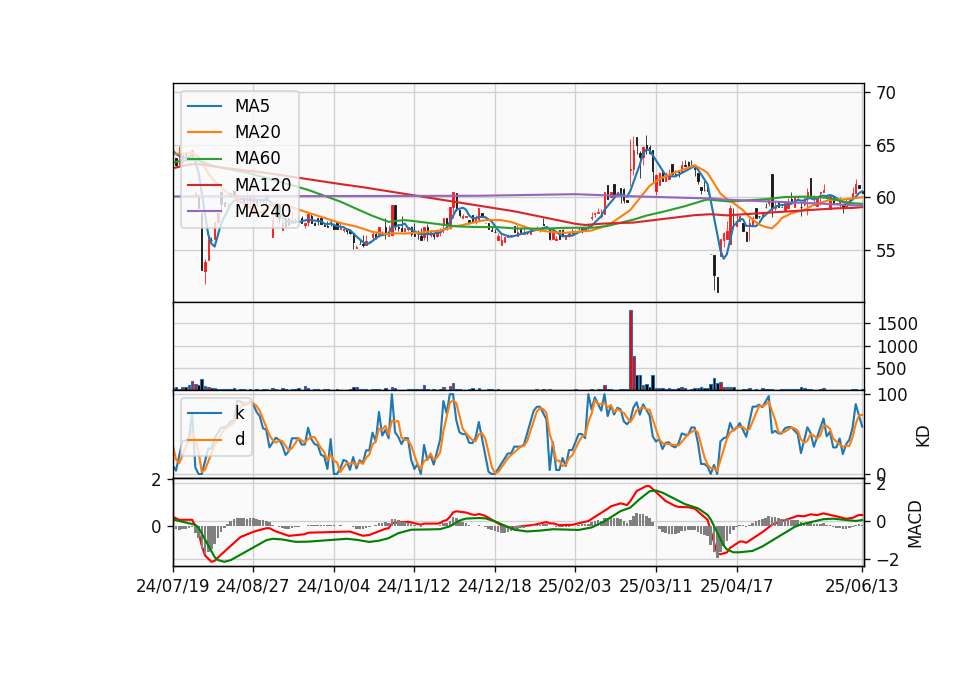960x690 pixels.
Task: Click the volume axis value 500
Action: coord(892,369)
